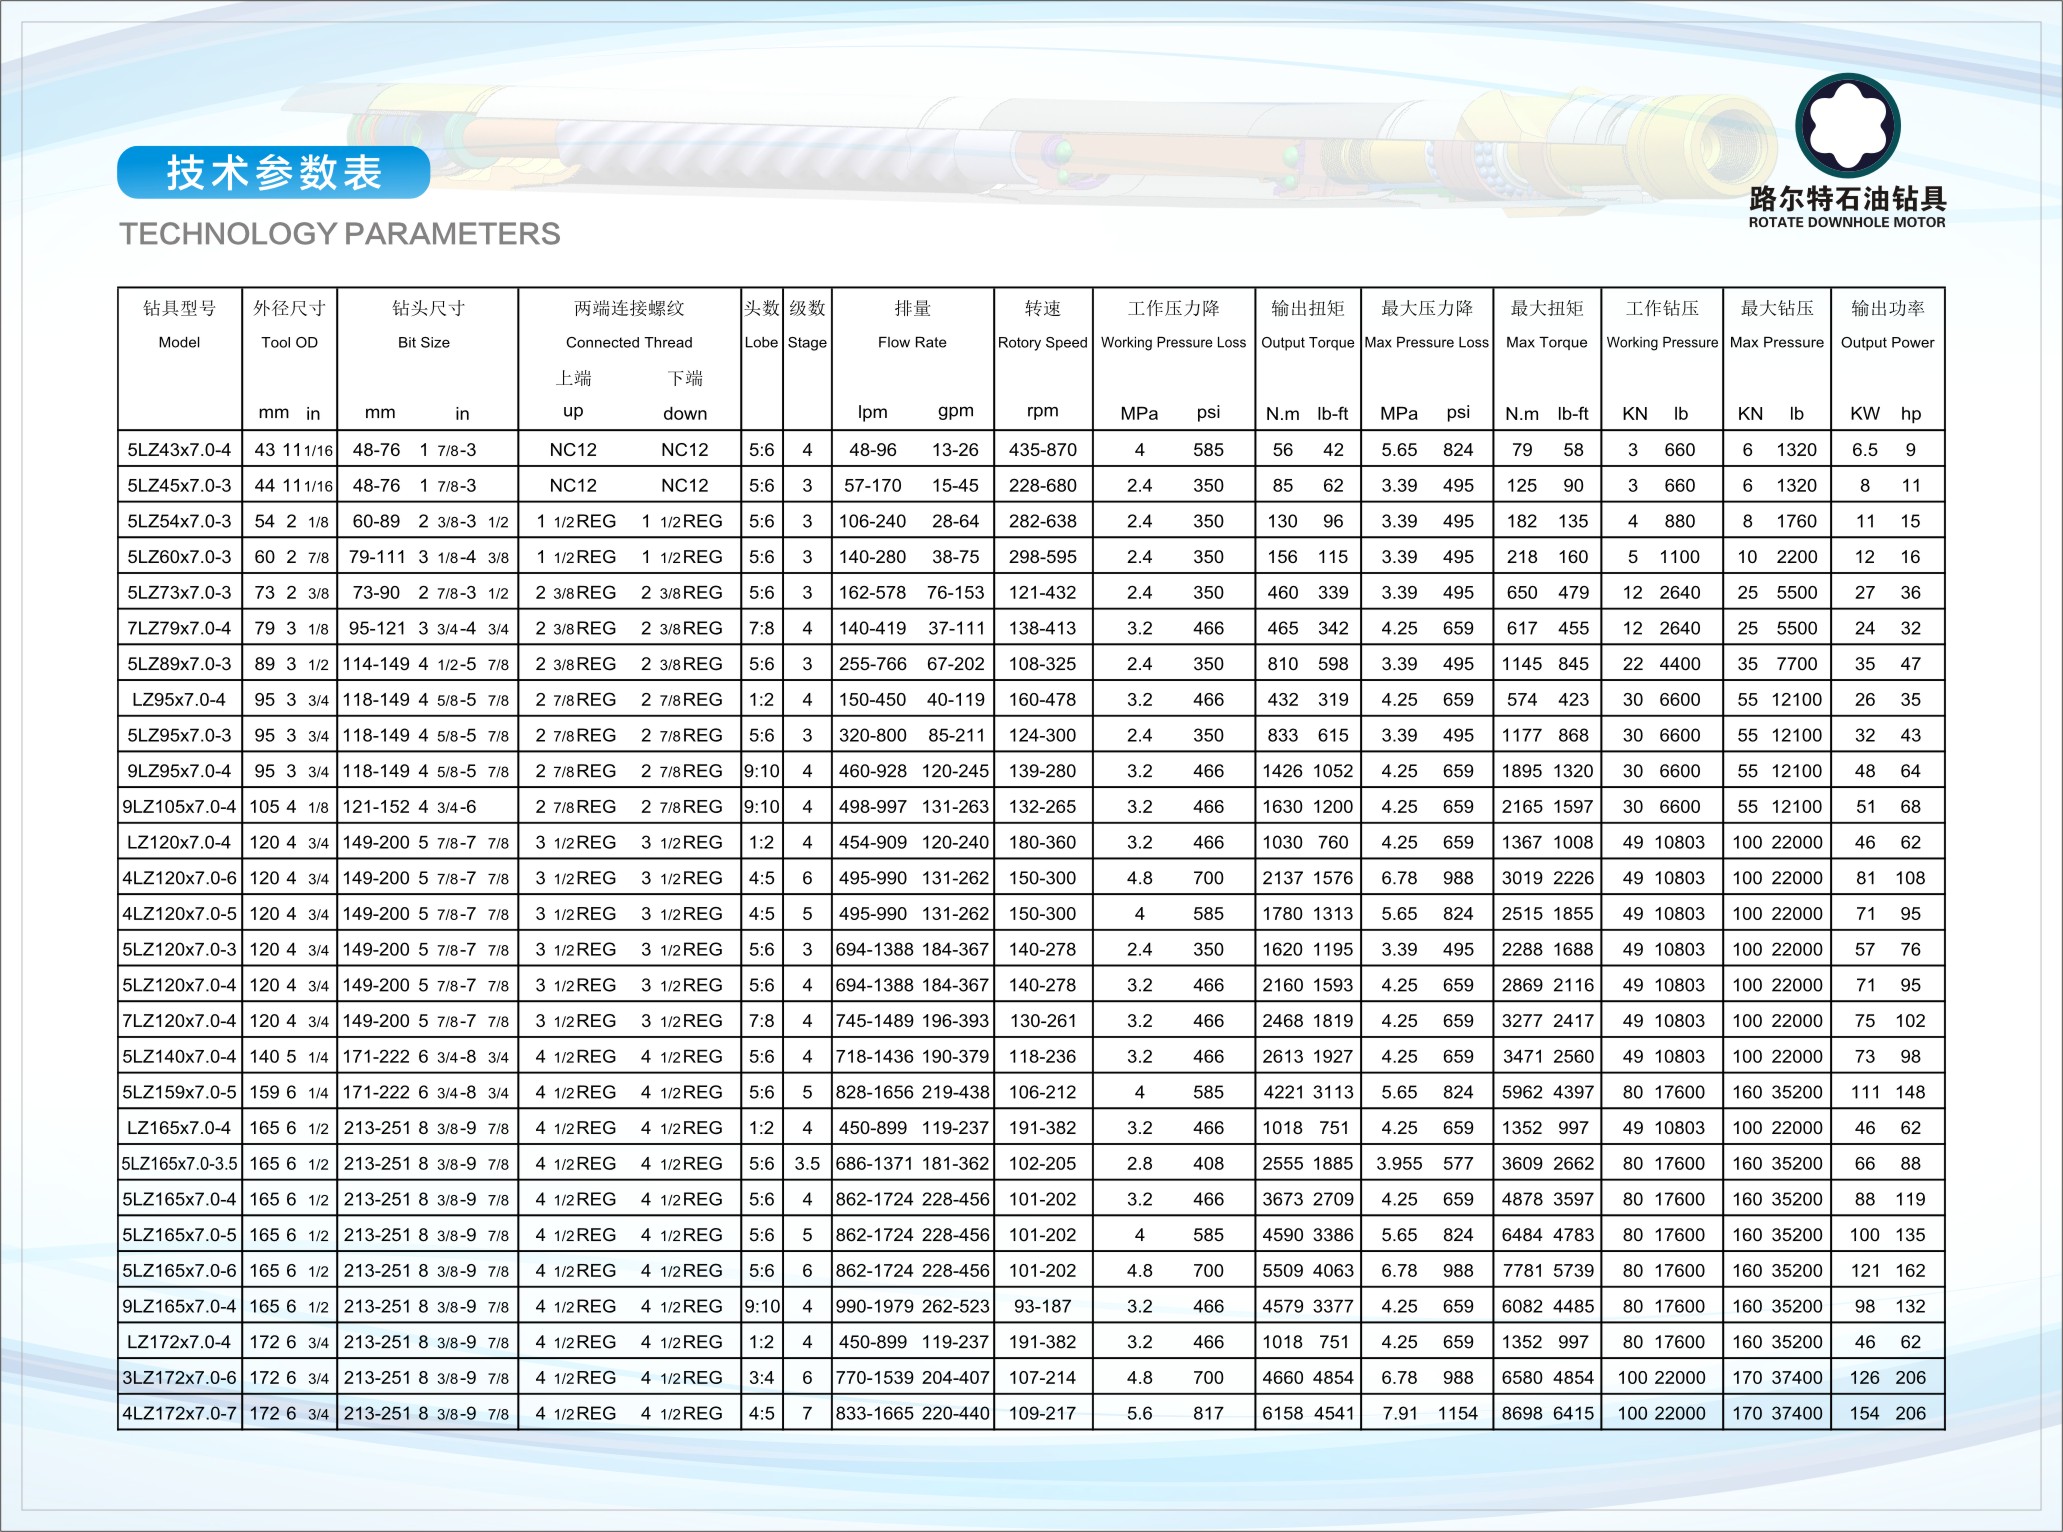Image resolution: width=2063 pixels, height=1532 pixels.
Task: Click model cell 5LZ73x7.0-3
Action: click(180, 593)
